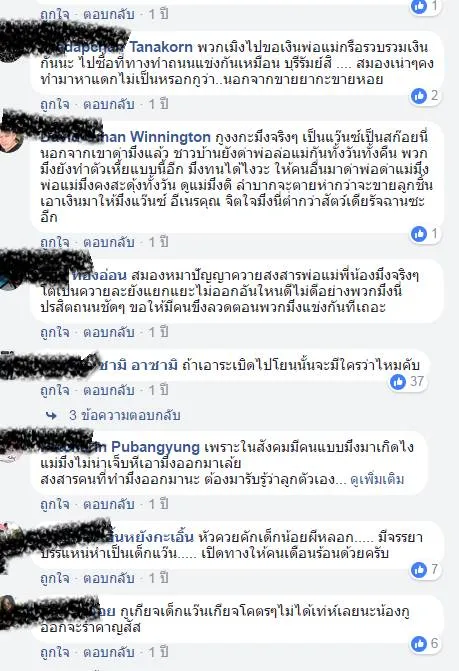Click ตอบกลับ under the bomb comment with 37 likes
Image resolution: width=459 pixels, height=671 pixels.
[109, 390]
